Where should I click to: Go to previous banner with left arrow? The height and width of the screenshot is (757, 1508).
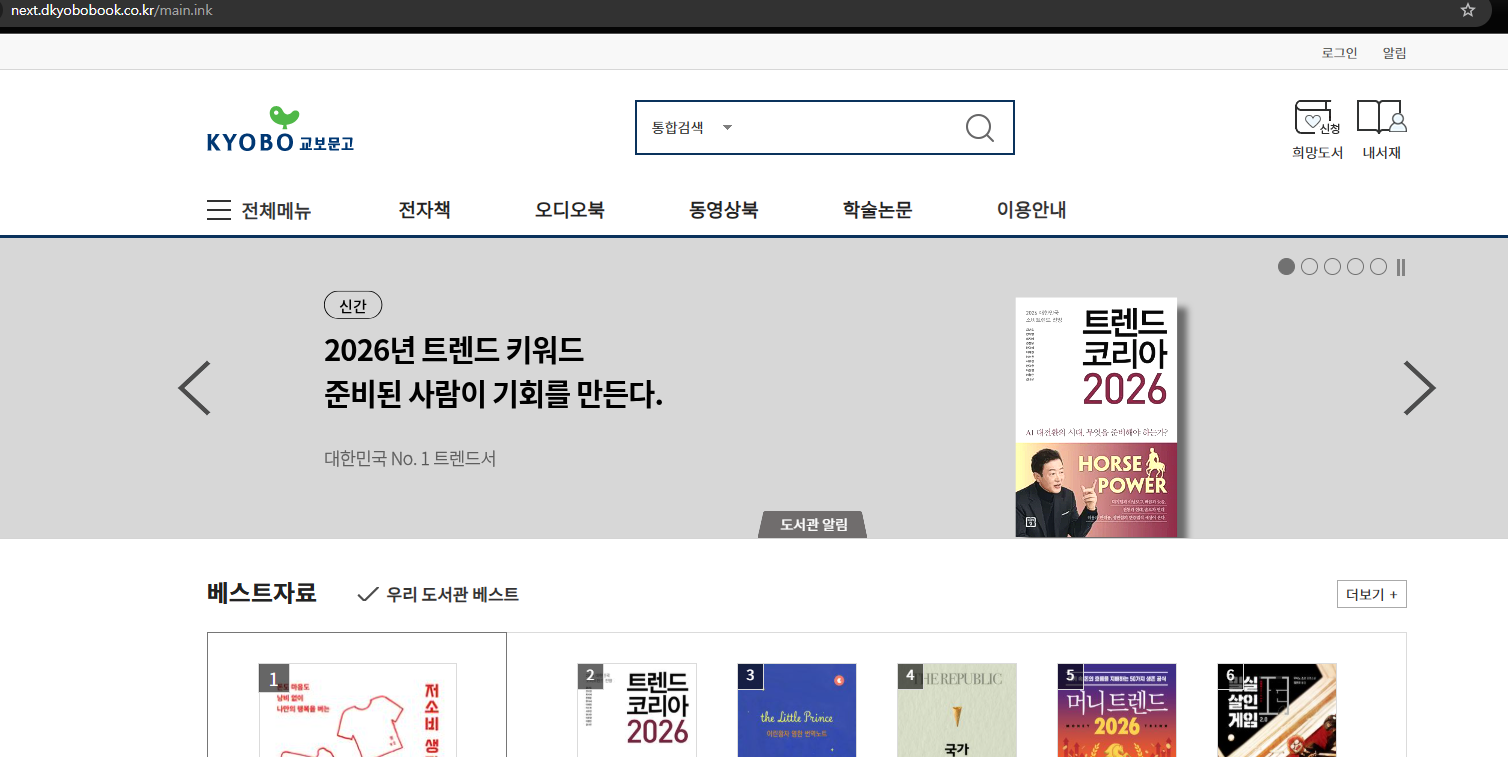[194, 388]
